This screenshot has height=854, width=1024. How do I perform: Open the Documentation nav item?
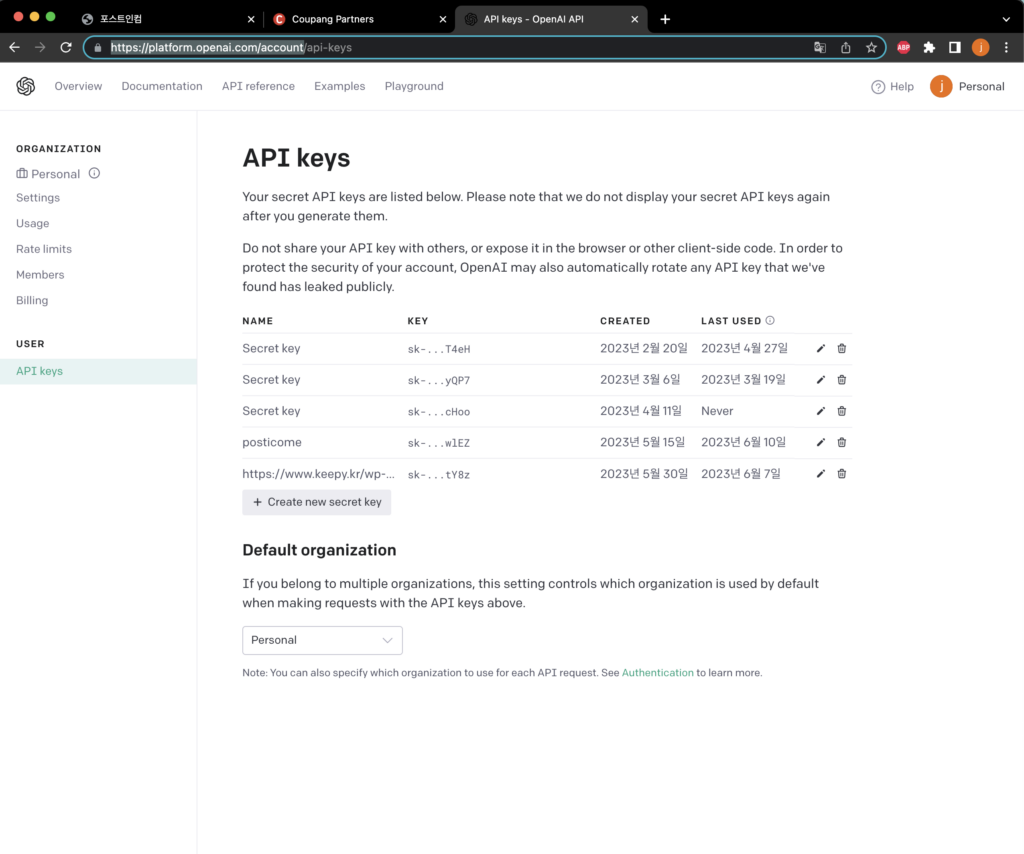point(162,86)
